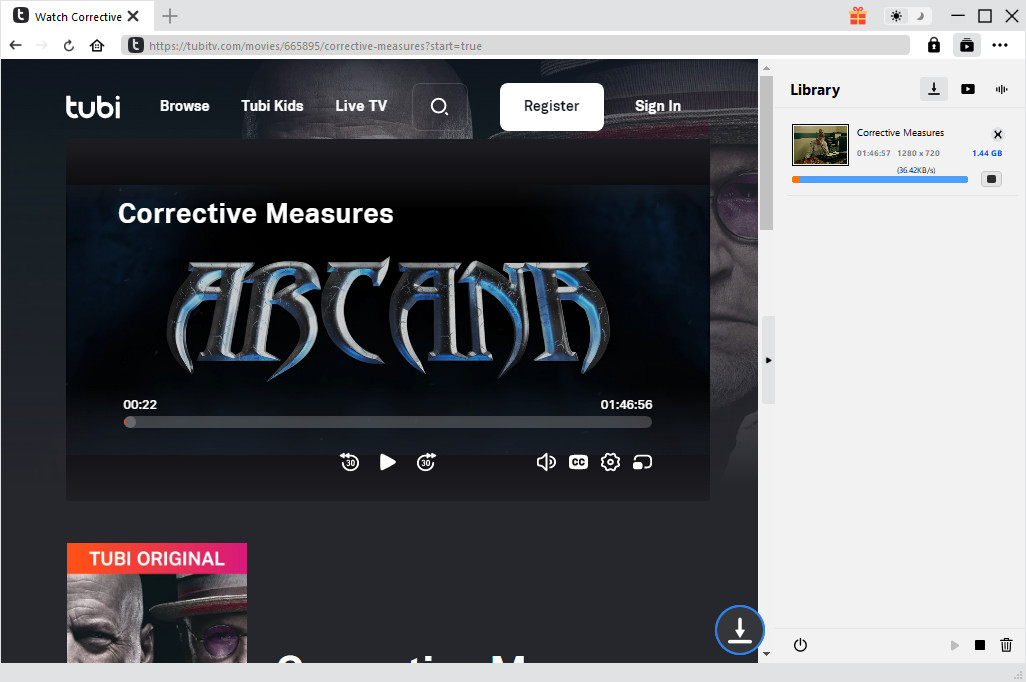The image size is (1026, 682).
Task: Enable closed captions in the video player
Action: click(x=578, y=462)
